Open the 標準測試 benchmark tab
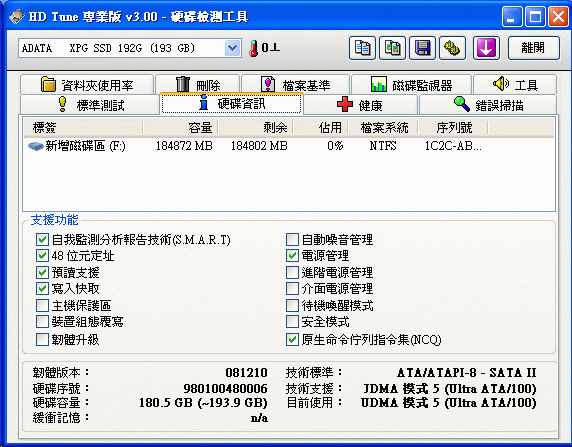The width and height of the screenshot is (572, 447). pyautogui.click(x=90, y=105)
